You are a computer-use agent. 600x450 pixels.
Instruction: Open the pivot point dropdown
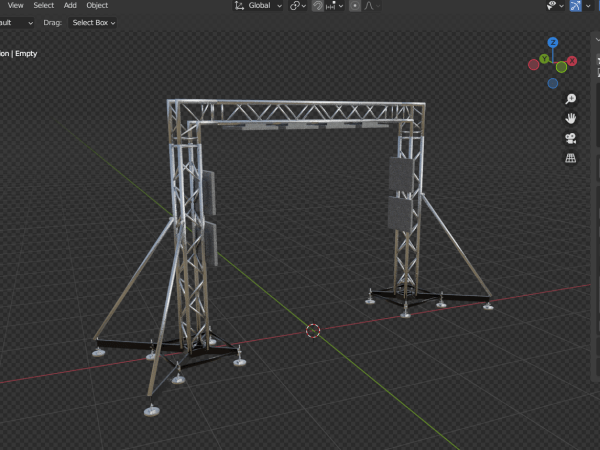297,5
